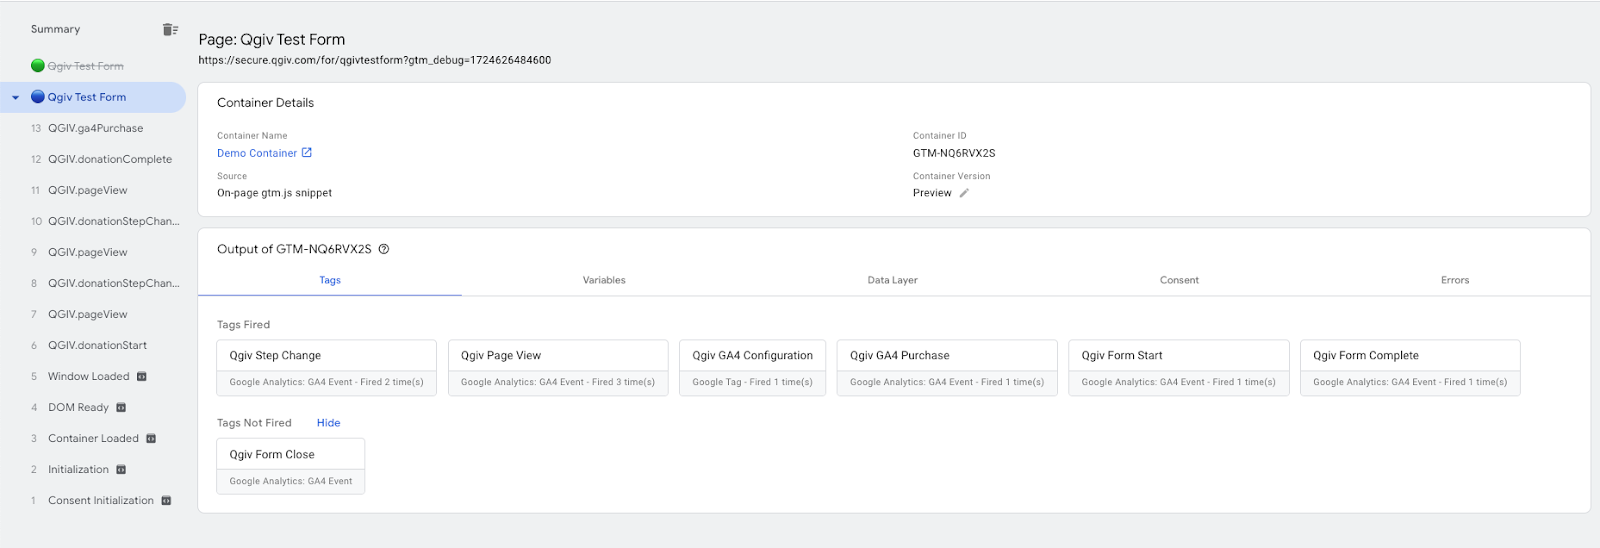This screenshot has height=548, width=1600.
Task: Select the Summary item in sidebar
Action: [x=55, y=29]
